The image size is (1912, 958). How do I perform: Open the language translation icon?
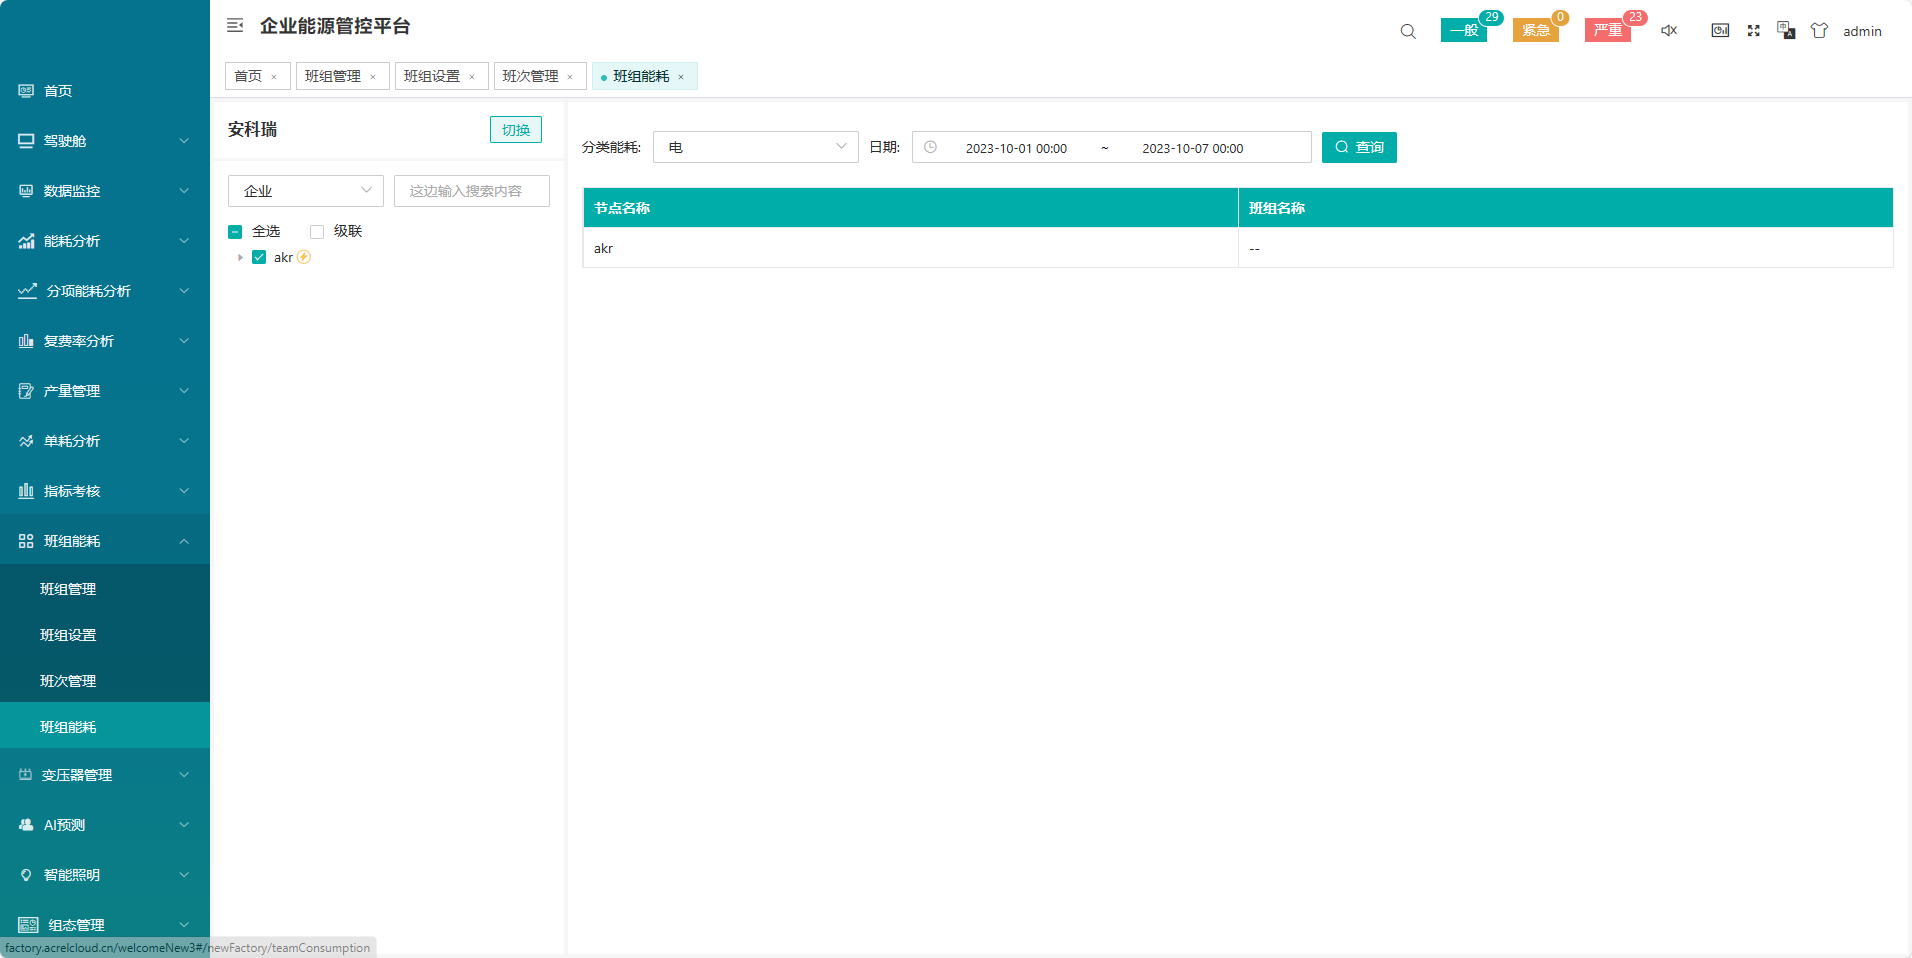(x=1786, y=31)
